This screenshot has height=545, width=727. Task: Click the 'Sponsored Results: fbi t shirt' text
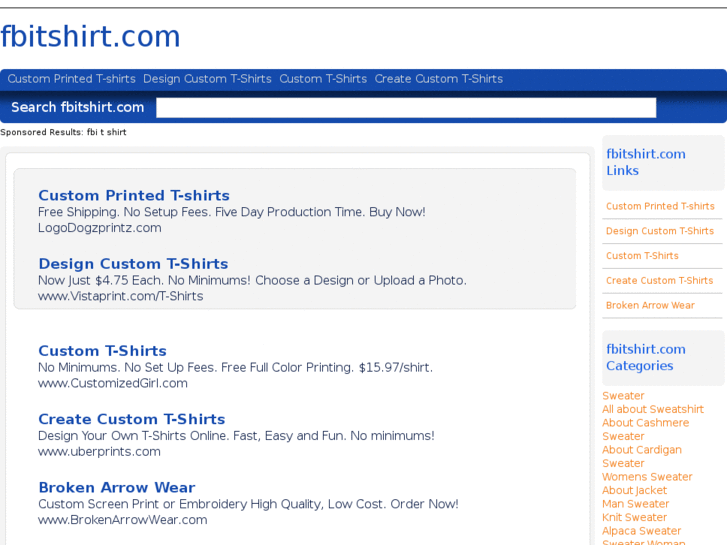point(63,132)
